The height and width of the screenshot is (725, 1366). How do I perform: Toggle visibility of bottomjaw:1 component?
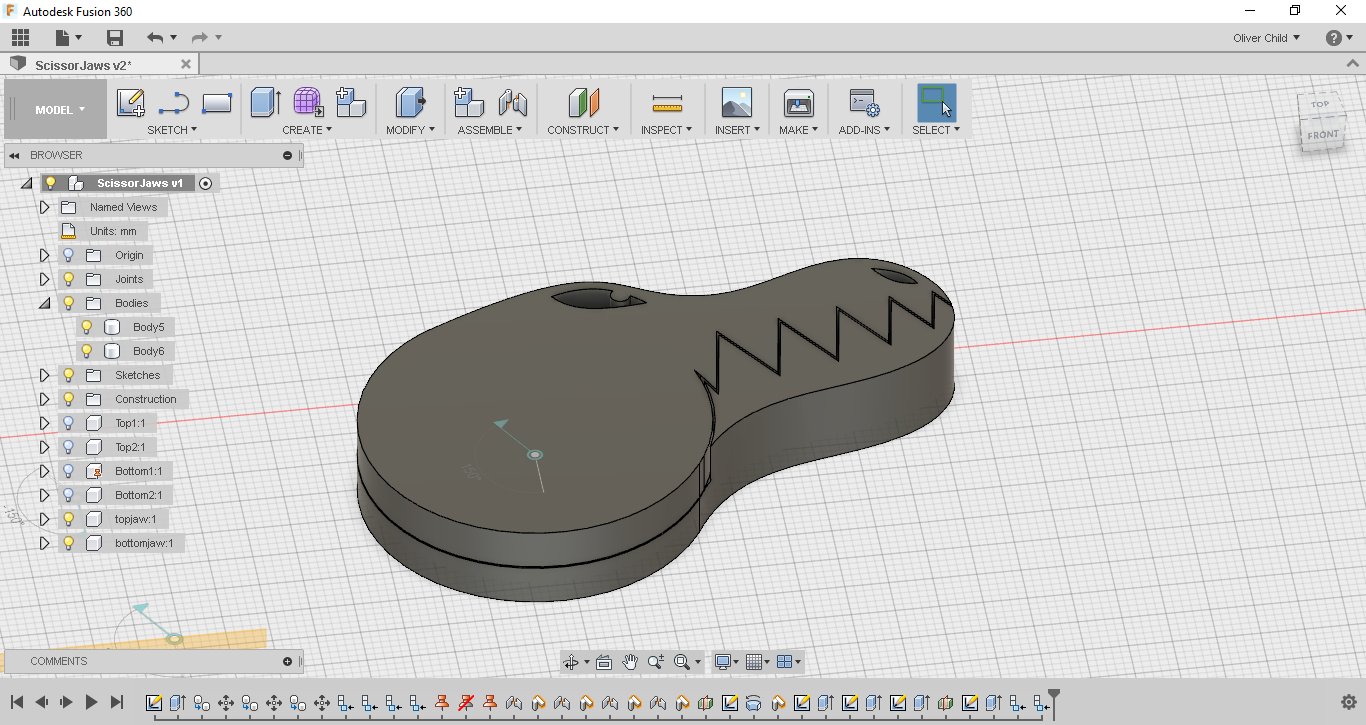(x=69, y=543)
